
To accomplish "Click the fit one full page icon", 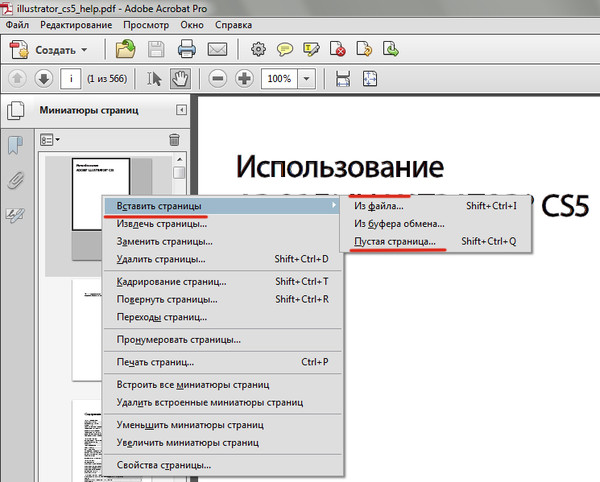I will pyautogui.click(x=370, y=79).
